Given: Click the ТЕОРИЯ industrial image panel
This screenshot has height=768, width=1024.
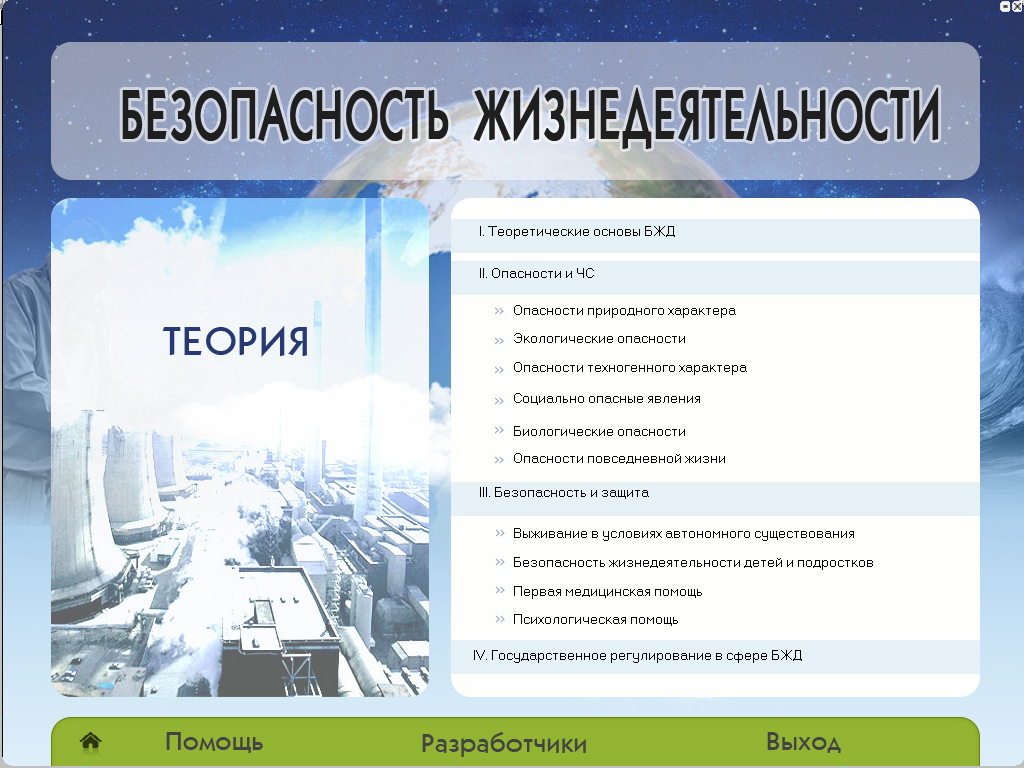Looking at the screenshot, I should (x=240, y=447).
